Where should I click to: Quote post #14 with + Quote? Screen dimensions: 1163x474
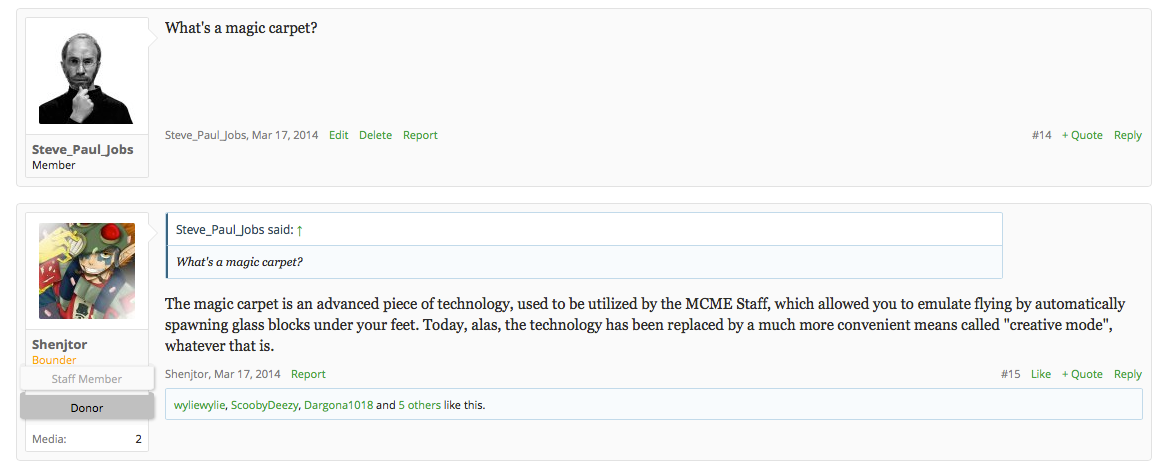(1082, 135)
